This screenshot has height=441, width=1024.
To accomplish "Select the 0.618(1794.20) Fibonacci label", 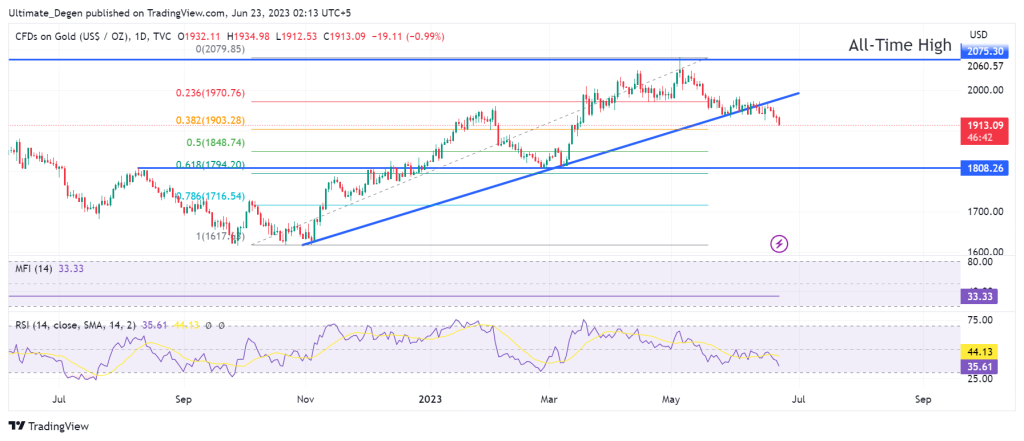I will pyautogui.click(x=210, y=165).
